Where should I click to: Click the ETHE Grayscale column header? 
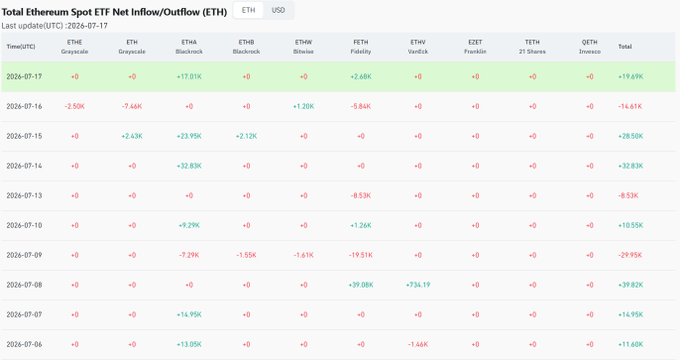[75, 47]
